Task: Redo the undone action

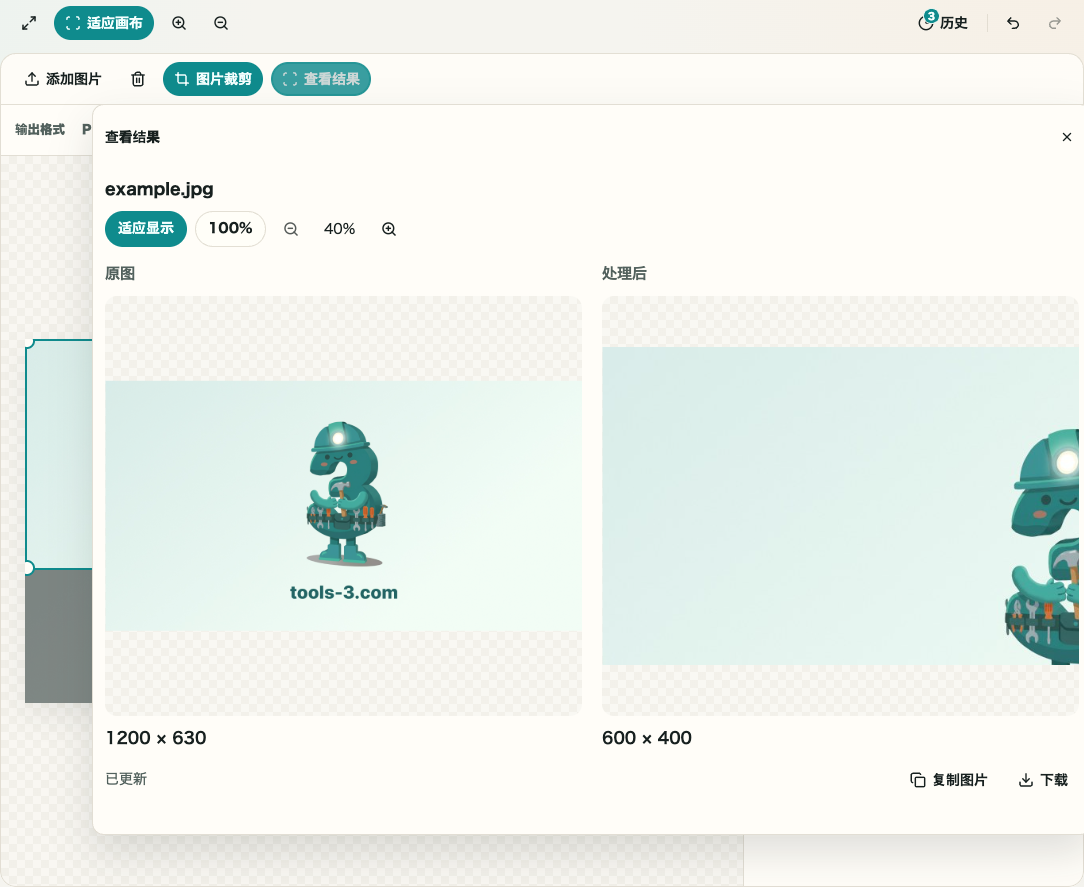Action: [x=1055, y=24]
